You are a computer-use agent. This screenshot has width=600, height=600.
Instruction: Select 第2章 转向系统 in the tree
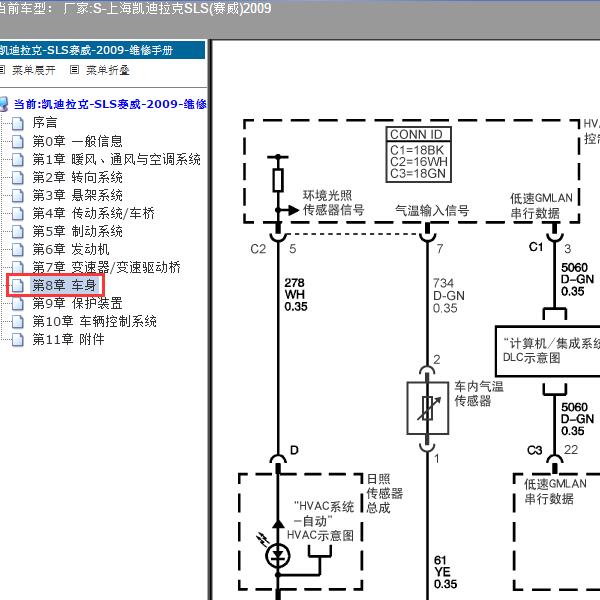pyautogui.click(x=77, y=177)
